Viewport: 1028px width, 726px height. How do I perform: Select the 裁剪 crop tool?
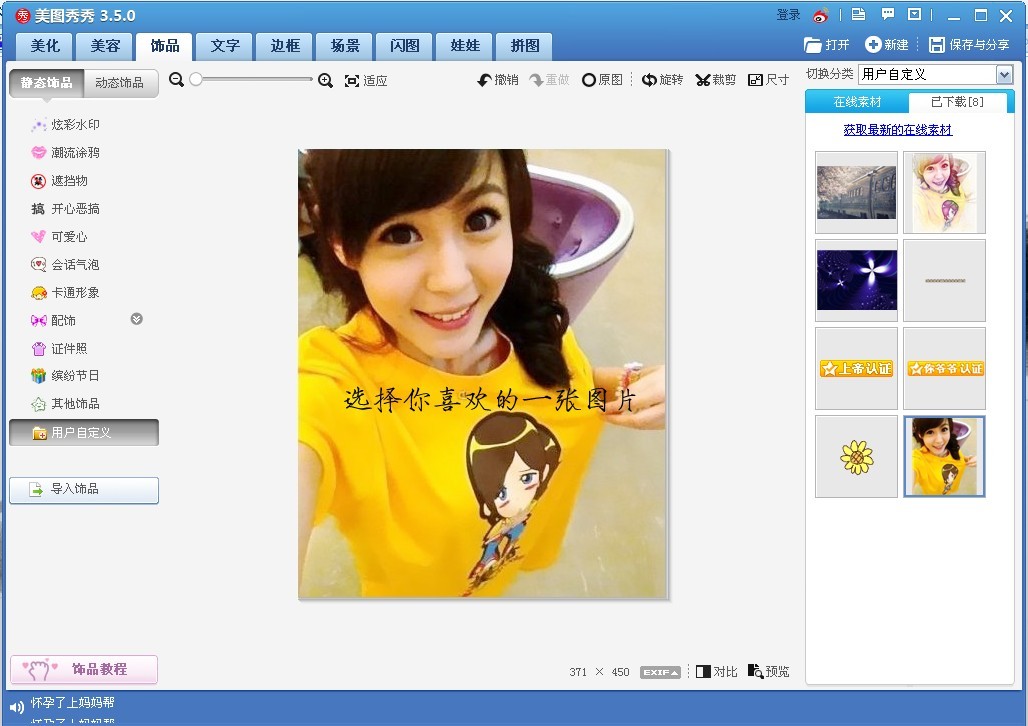click(716, 80)
